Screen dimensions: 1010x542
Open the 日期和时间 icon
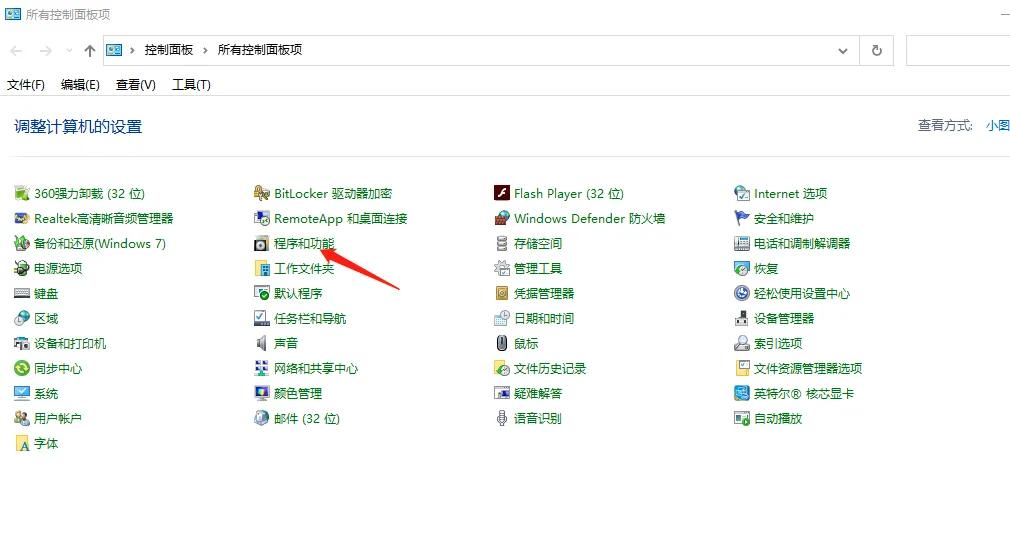[x=502, y=318]
